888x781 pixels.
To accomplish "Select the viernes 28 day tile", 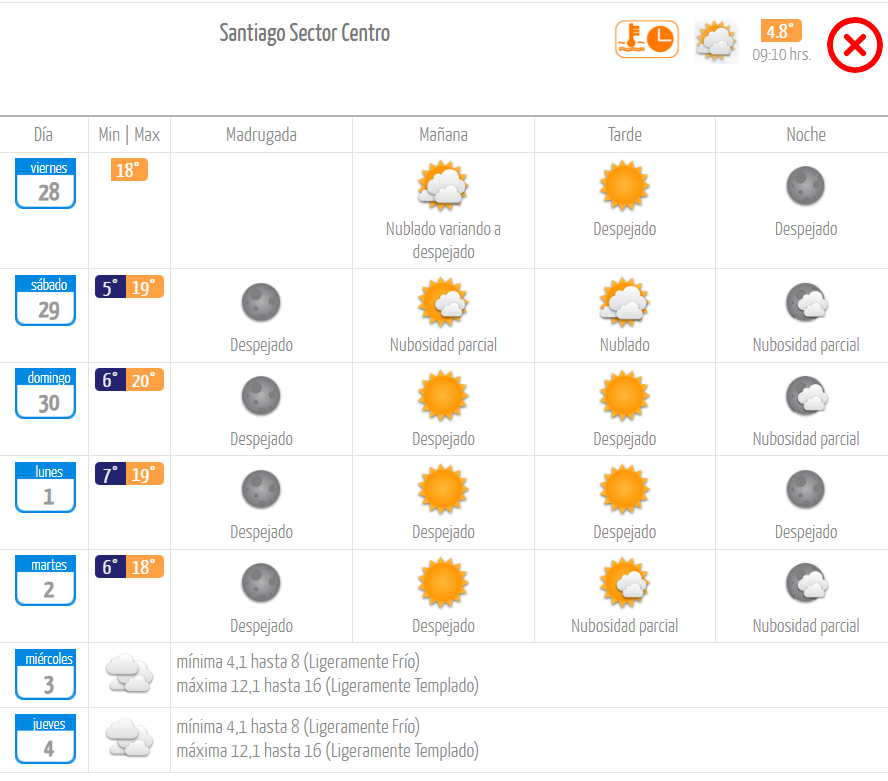I will point(45,183).
